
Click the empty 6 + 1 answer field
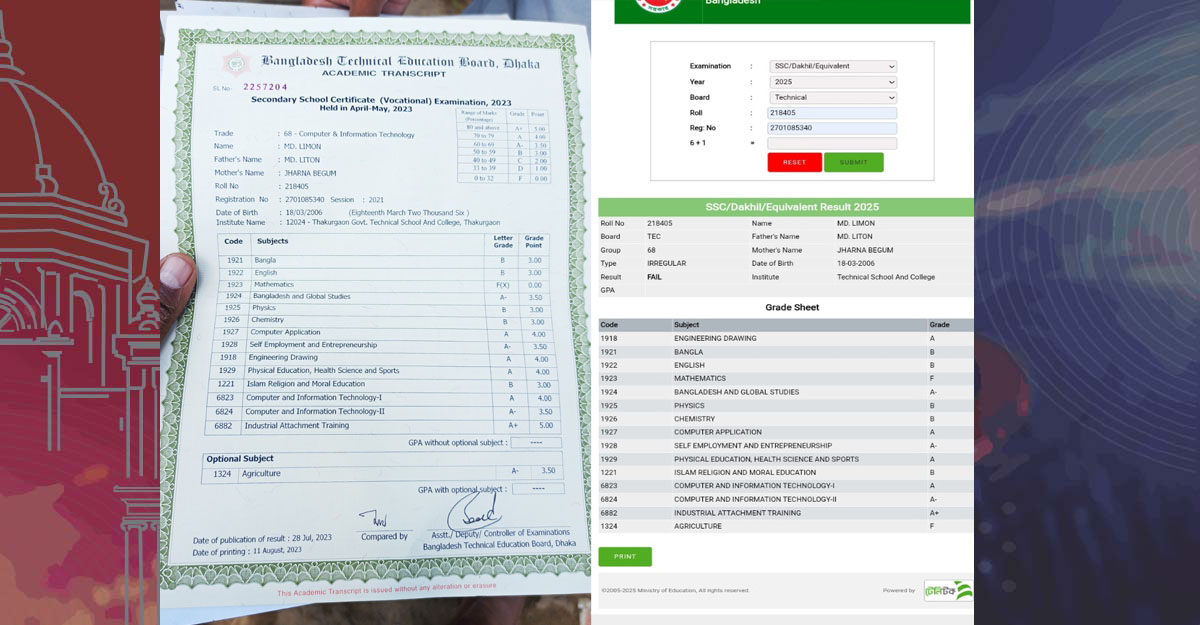pyautogui.click(x=832, y=144)
